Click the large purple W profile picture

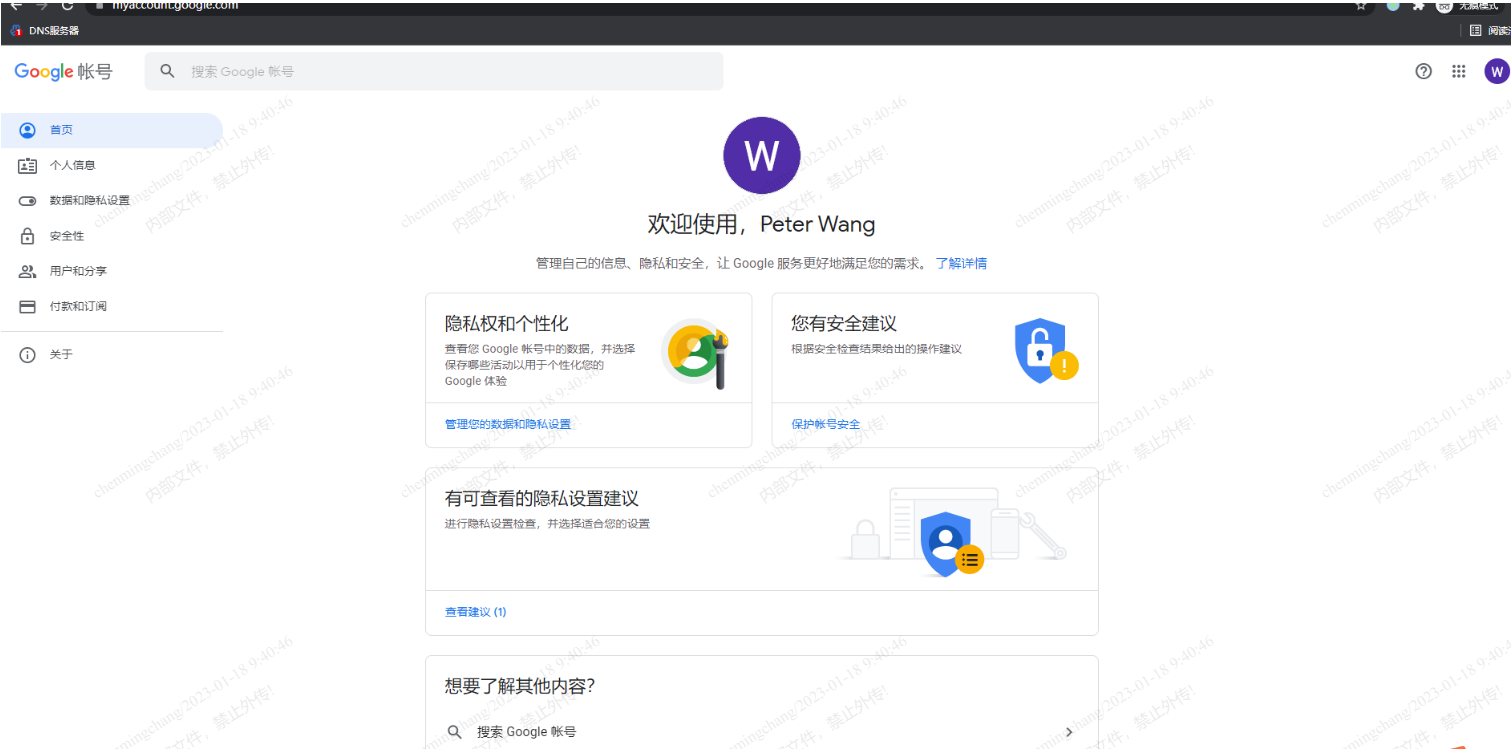[x=761, y=155]
